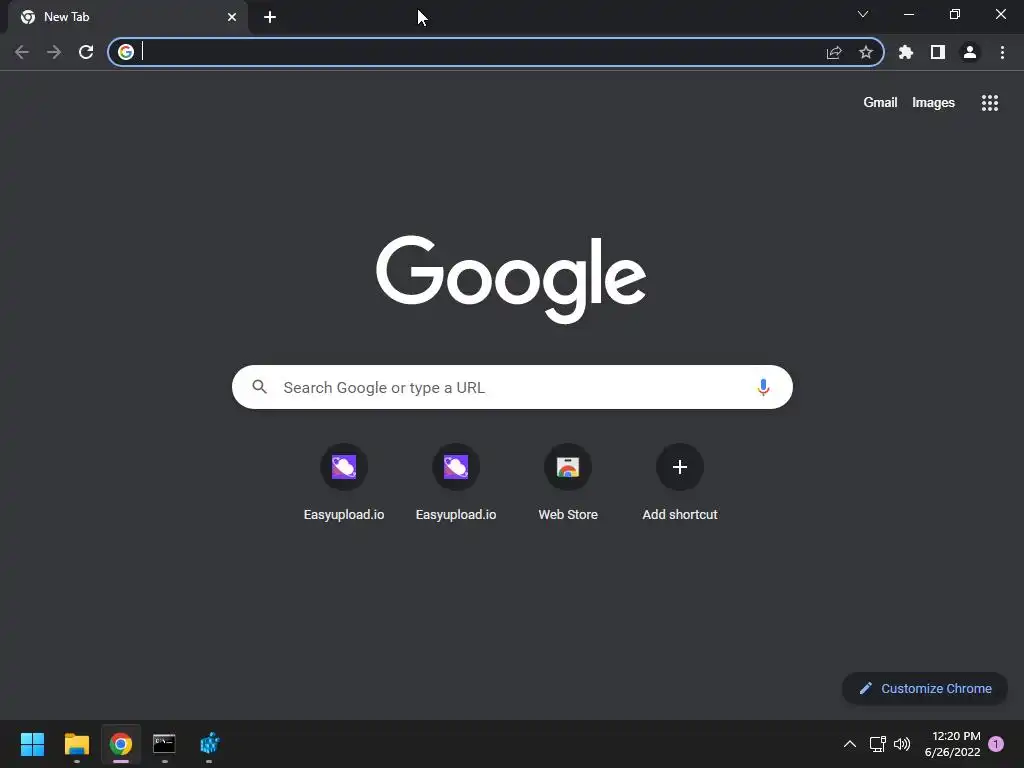Start voice search with microphone icon
The image size is (1024, 768).
pos(763,387)
